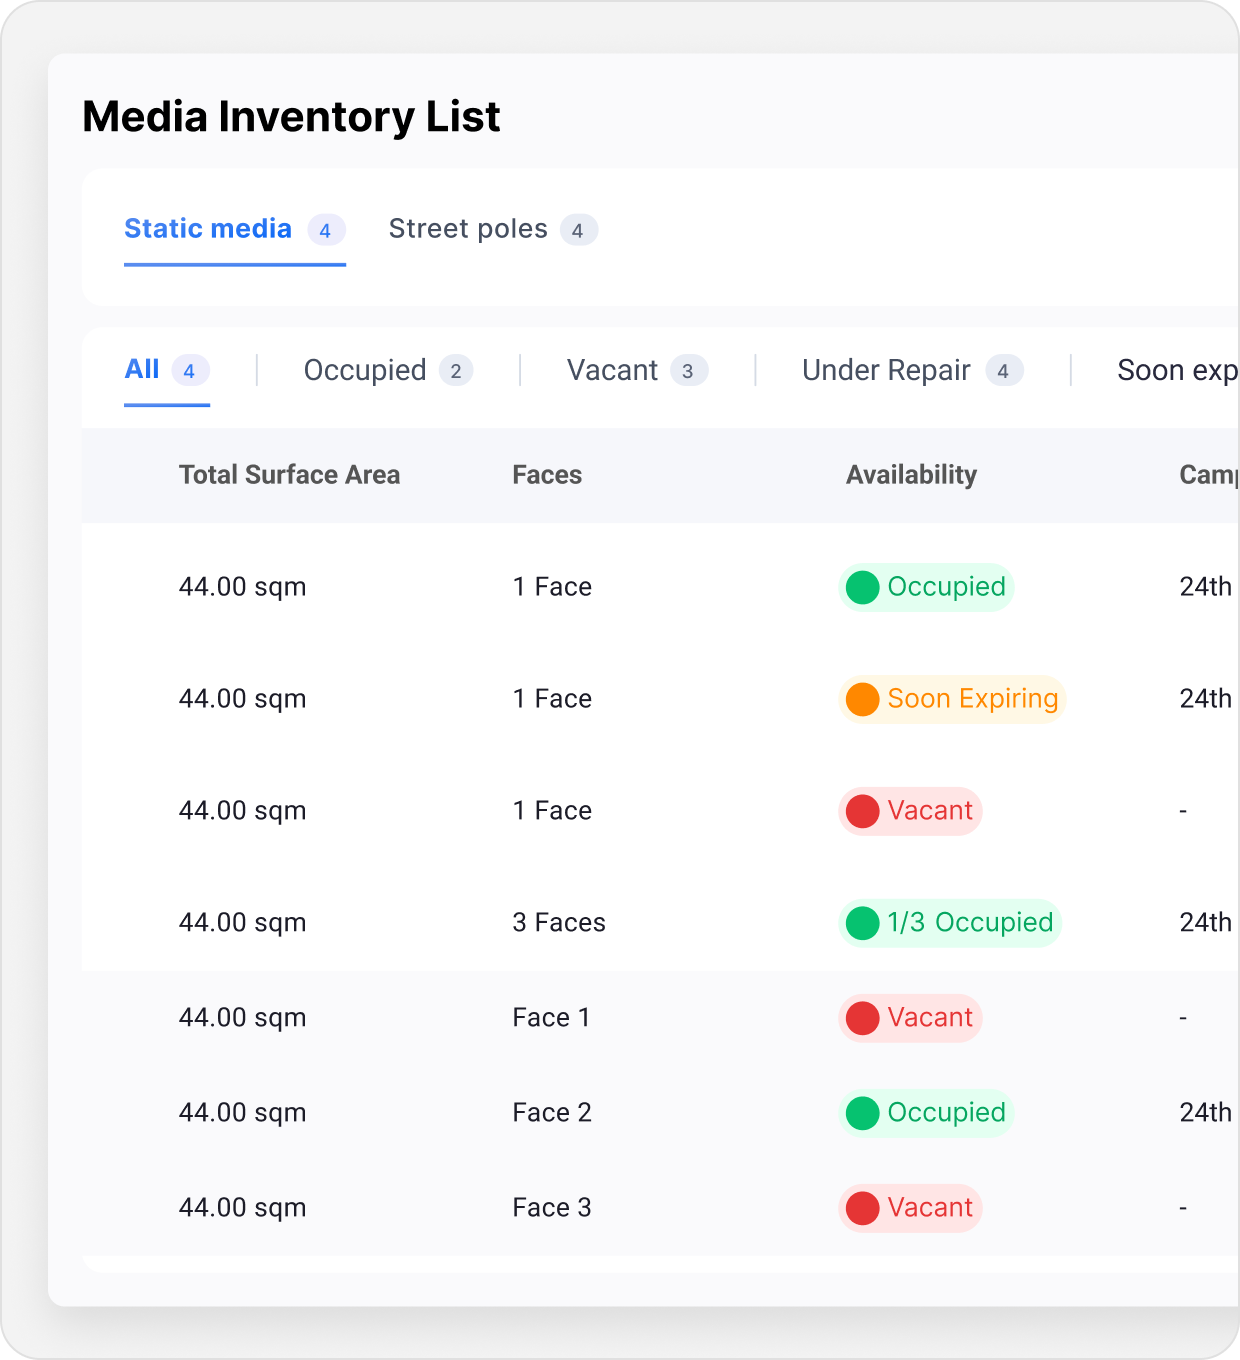The width and height of the screenshot is (1240, 1360).
Task: Open the partially visible Soon expiring filter
Action: coord(1176,371)
